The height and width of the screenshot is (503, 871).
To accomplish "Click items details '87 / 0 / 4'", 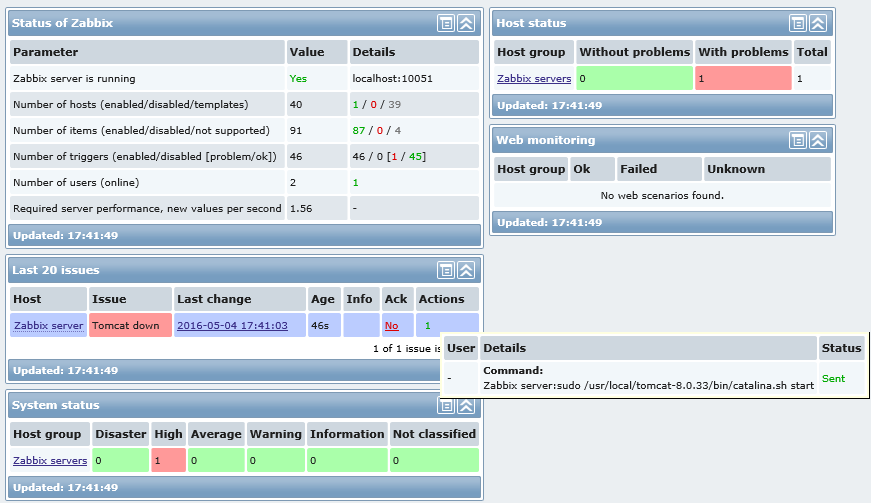I will pos(377,130).
